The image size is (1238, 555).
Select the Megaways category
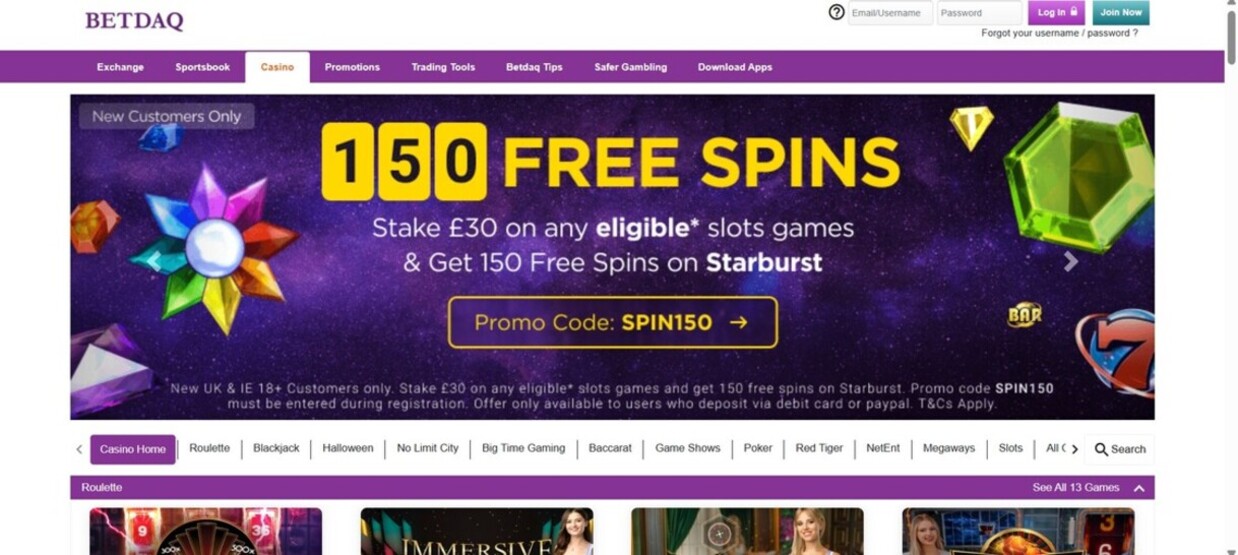tap(948, 448)
